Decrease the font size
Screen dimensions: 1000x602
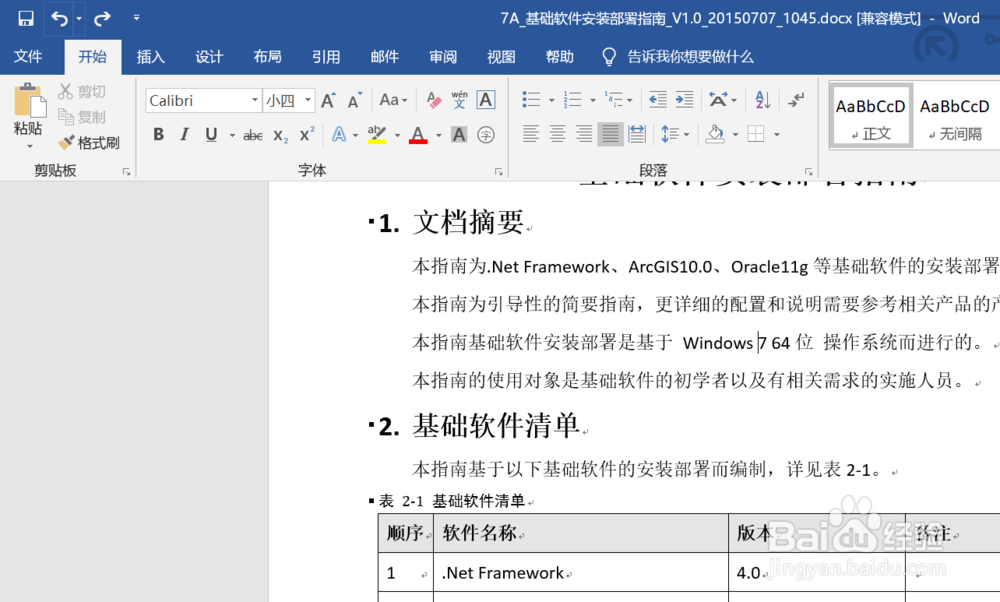pyautogui.click(x=355, y=100)
